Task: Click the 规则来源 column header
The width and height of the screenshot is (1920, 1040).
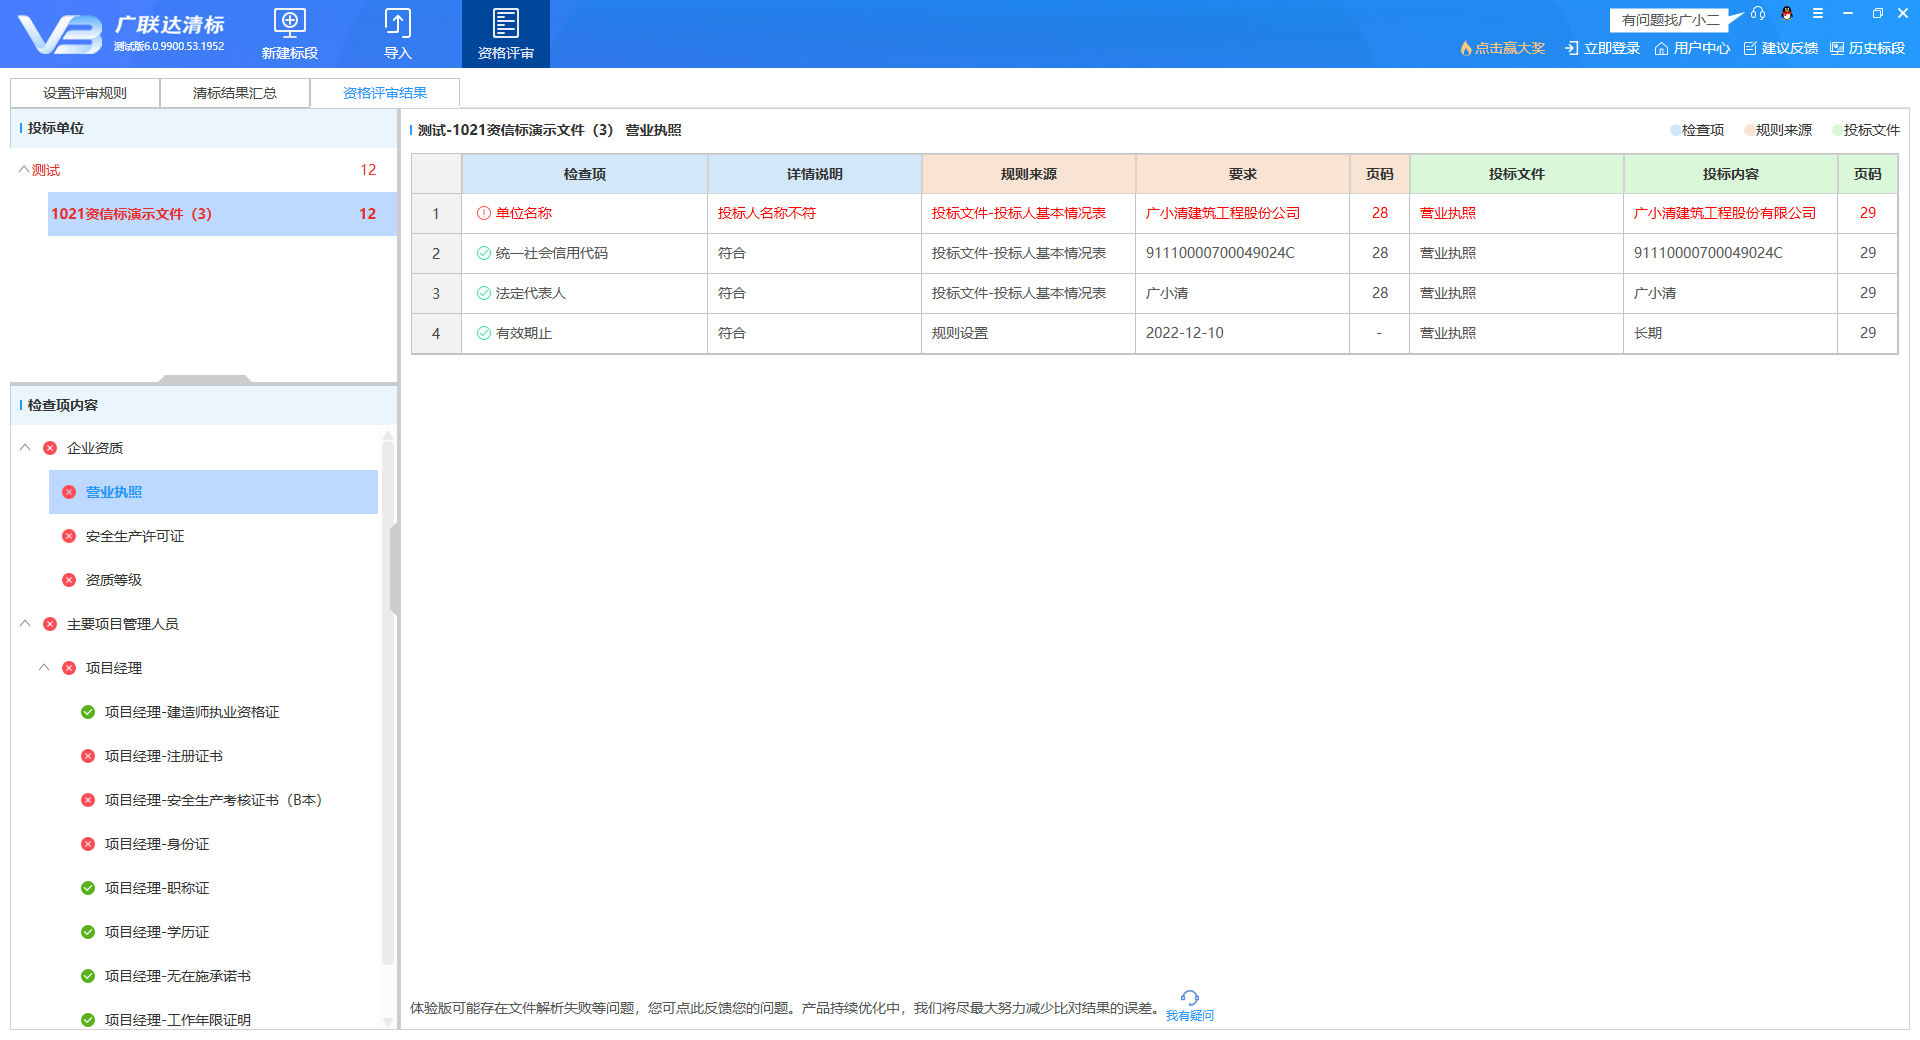Action: click(x=1029, y=174)
